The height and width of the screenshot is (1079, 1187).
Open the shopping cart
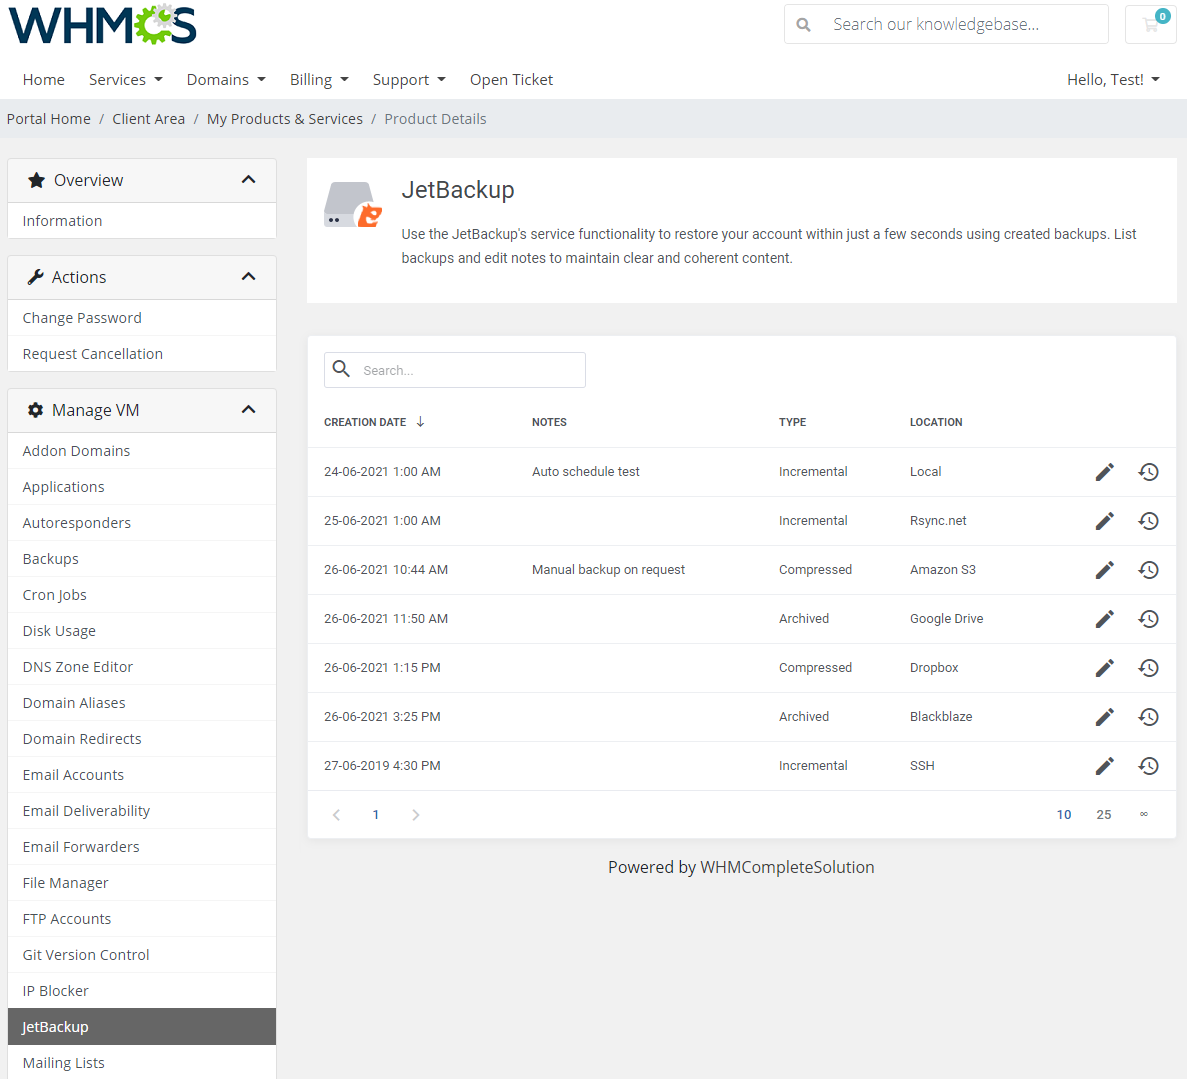[x=1150, y=24]
